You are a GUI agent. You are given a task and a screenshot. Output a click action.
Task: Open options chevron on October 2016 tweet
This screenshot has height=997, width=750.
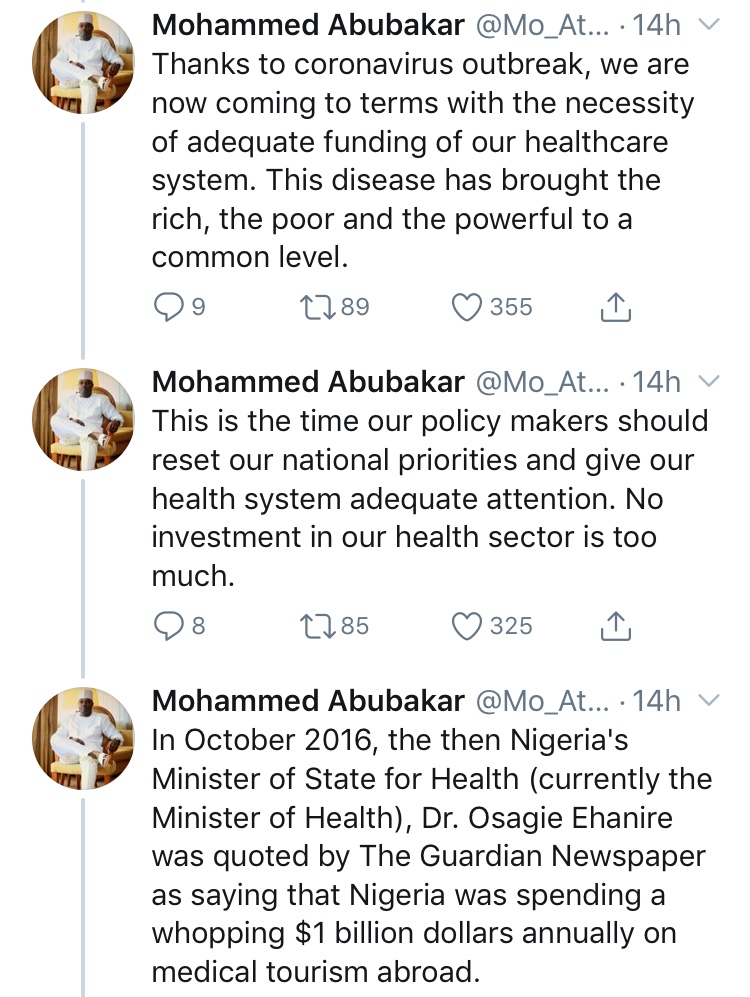pos(708,701)
